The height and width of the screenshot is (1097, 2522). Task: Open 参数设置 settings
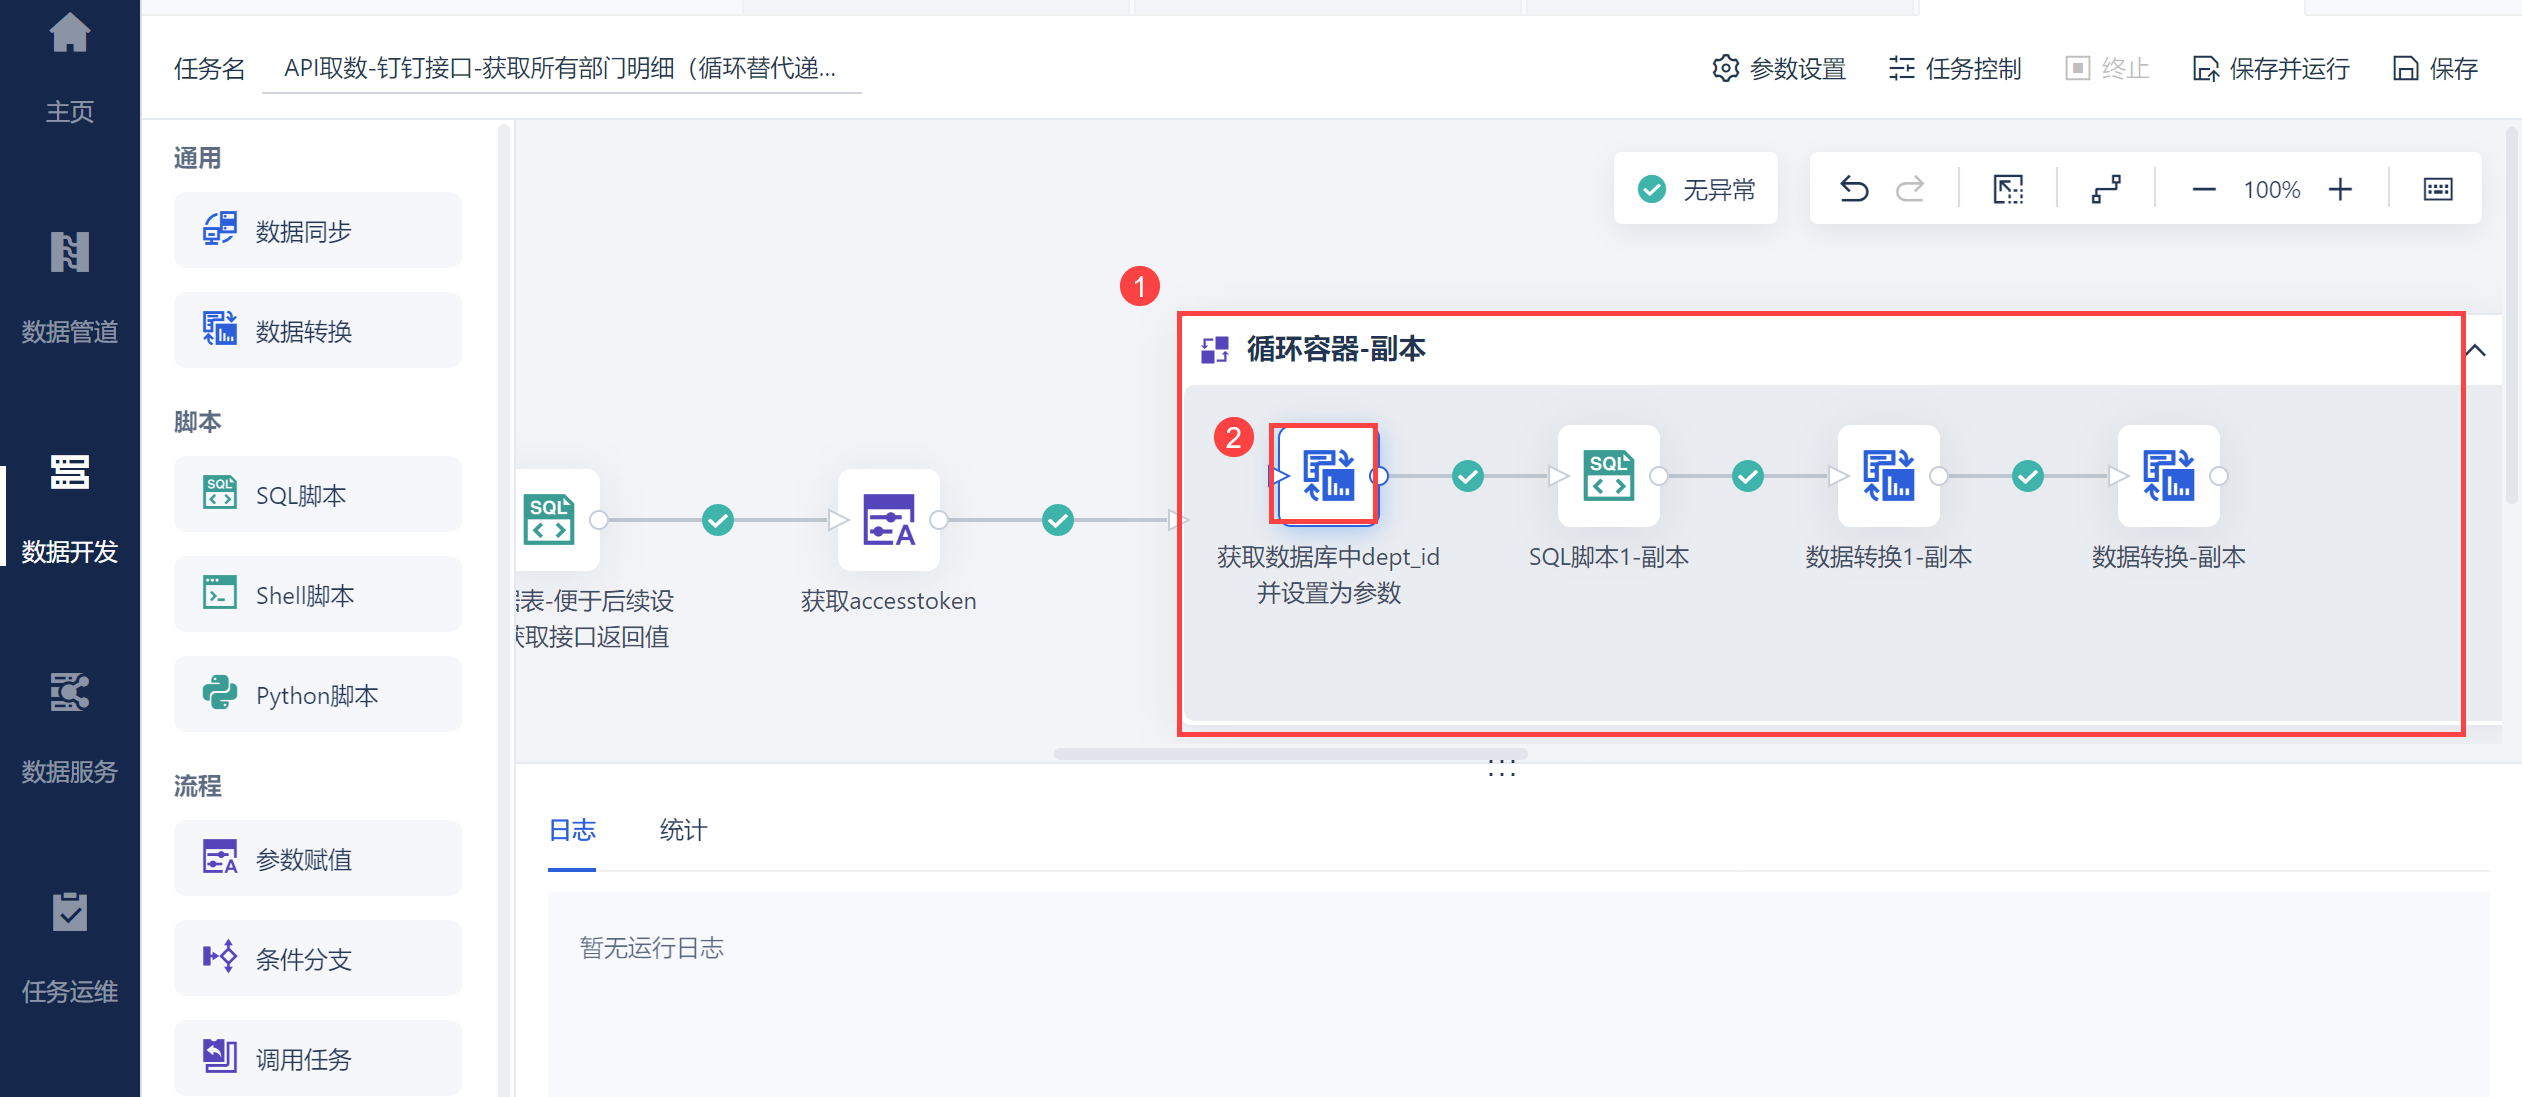pos(1779,68)
